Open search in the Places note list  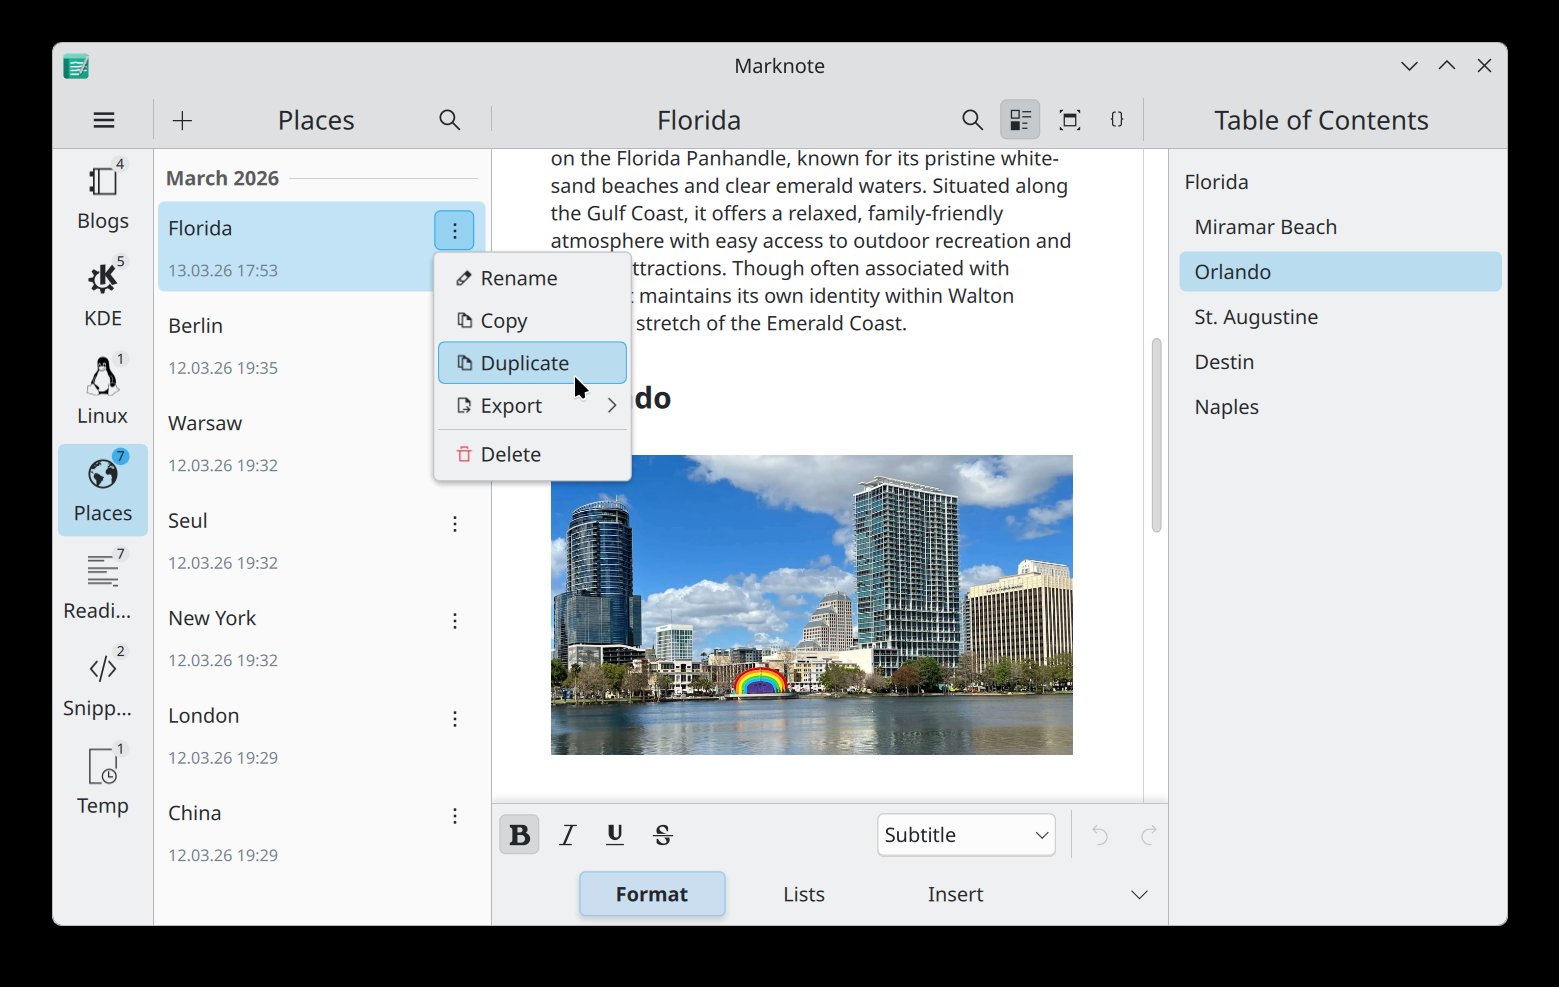[450, 119]
